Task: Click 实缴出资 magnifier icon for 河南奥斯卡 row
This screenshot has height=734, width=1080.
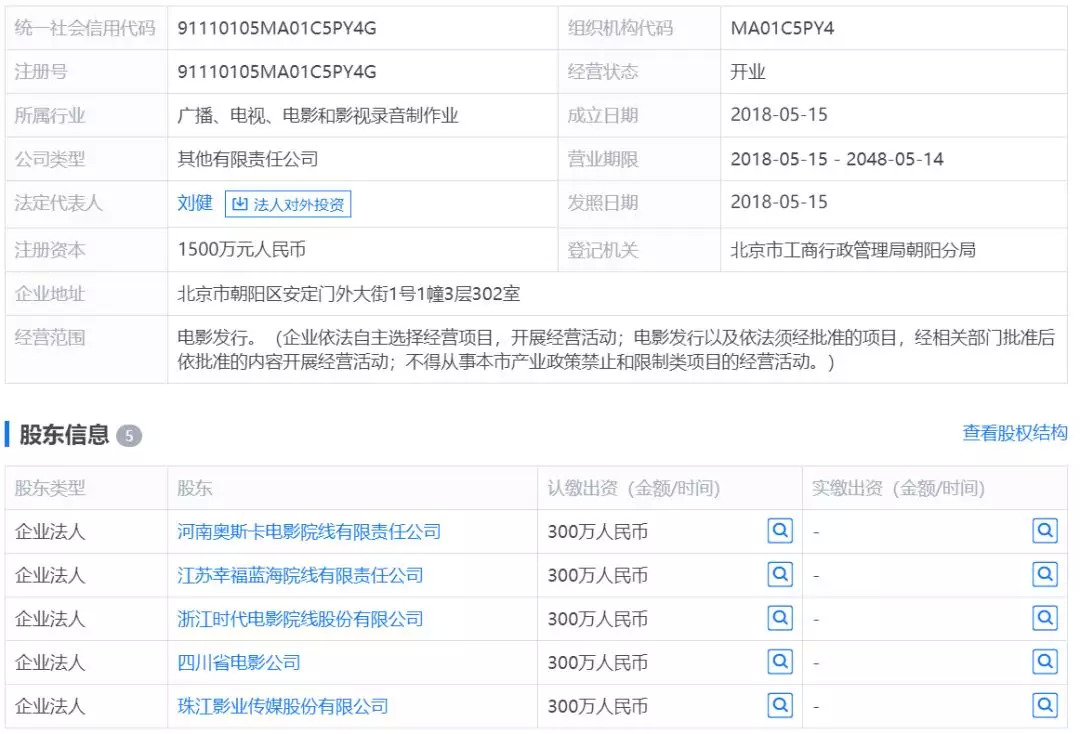Action: click(x=1045, y=531)
